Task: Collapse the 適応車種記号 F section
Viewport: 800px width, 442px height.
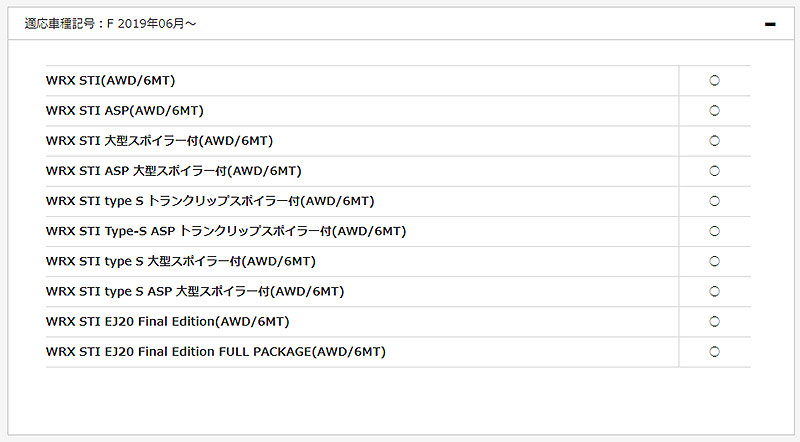Action: point(770,23)
